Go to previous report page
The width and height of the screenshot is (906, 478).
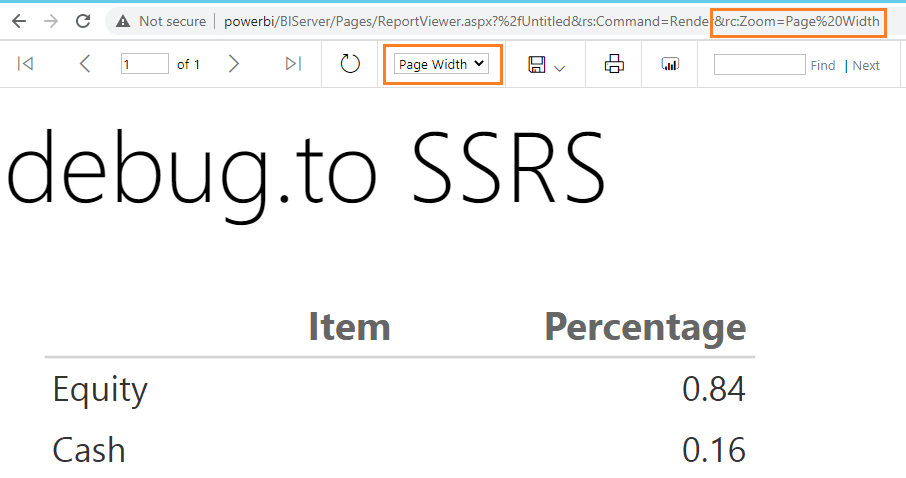pyautogui.click(x=85, y=64)
